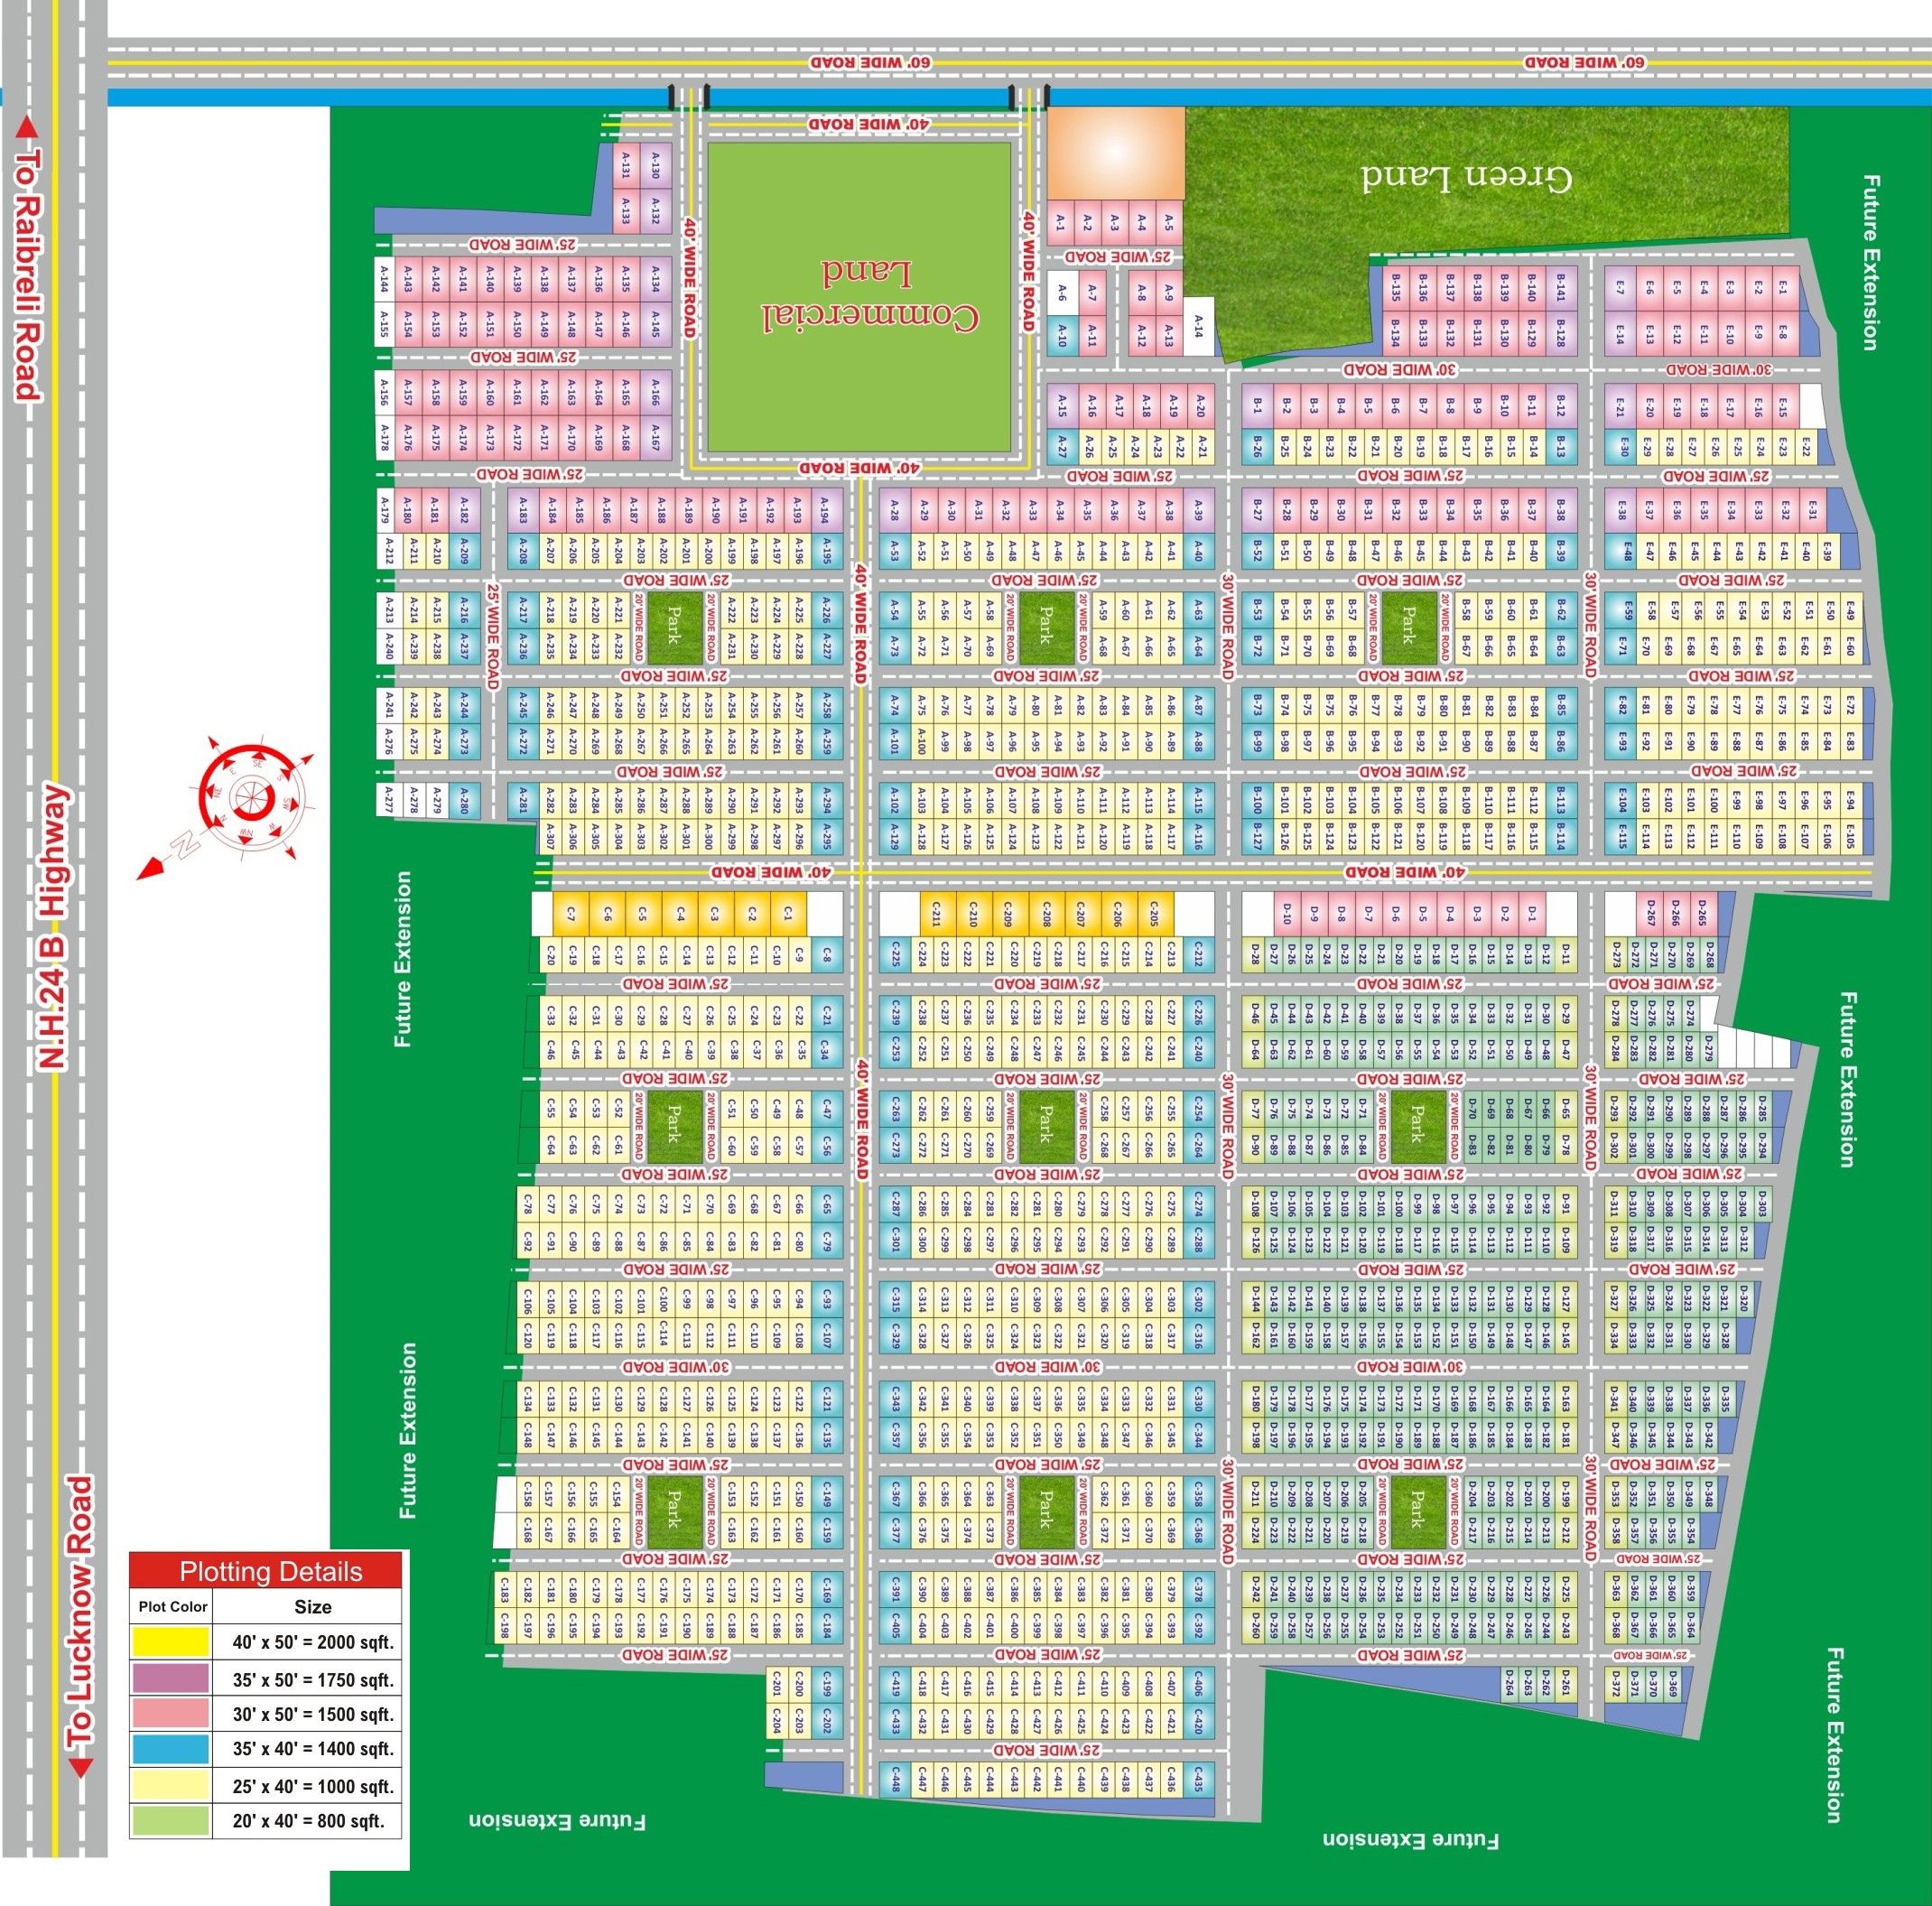Select the white plot A-14

[1199, 326]
